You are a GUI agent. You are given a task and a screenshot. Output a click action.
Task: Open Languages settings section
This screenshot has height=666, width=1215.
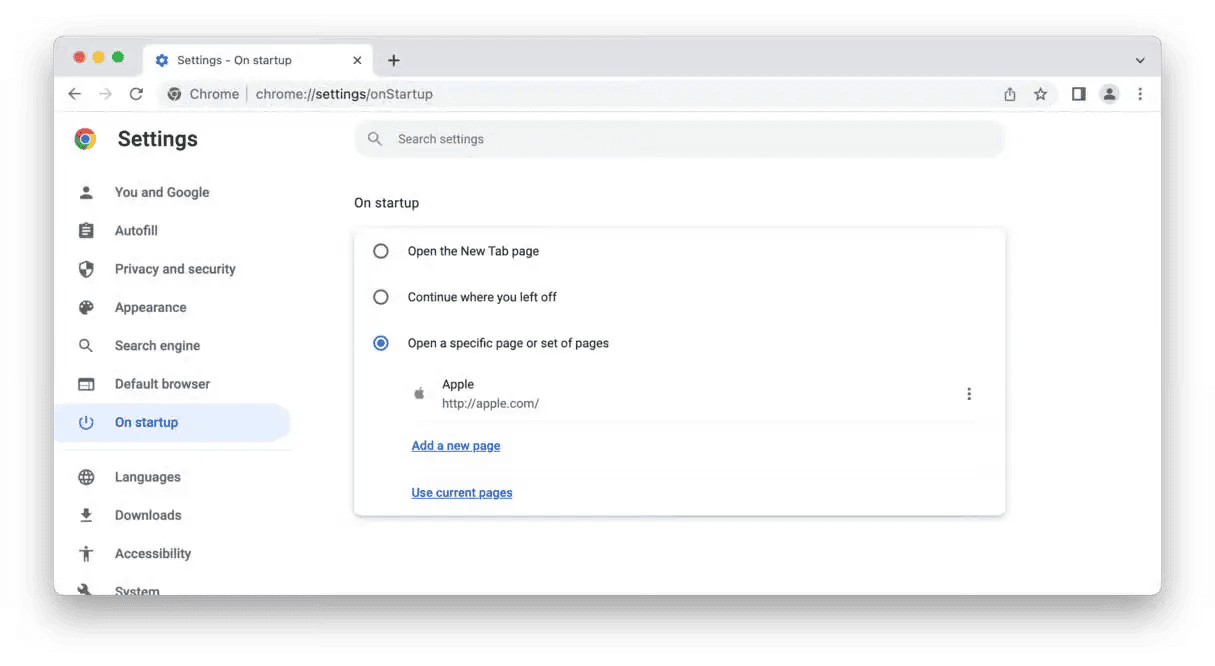click(x=148, y=477)
